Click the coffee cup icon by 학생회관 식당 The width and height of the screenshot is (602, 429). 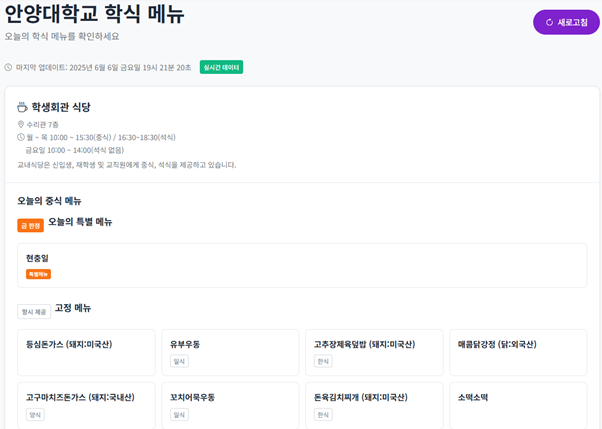(x=22, y=107)
